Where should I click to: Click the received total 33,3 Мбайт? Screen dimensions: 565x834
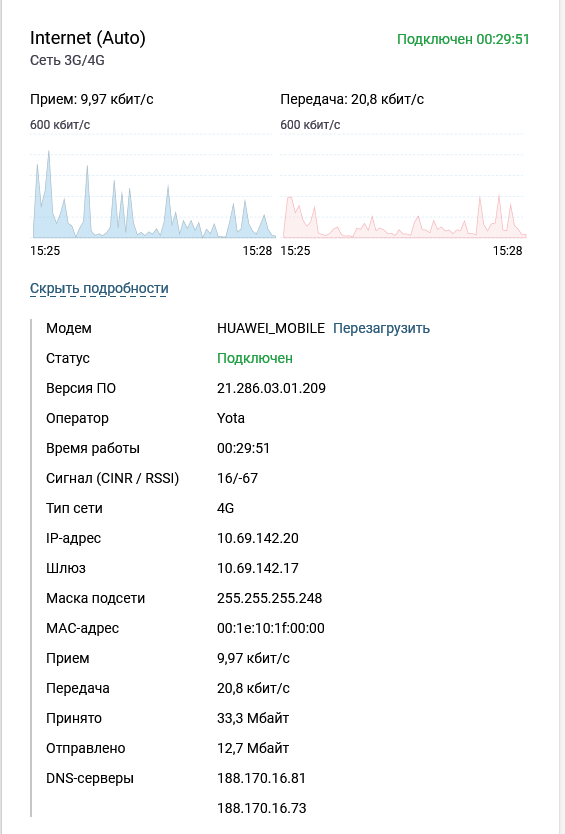[x=253, y=718]
